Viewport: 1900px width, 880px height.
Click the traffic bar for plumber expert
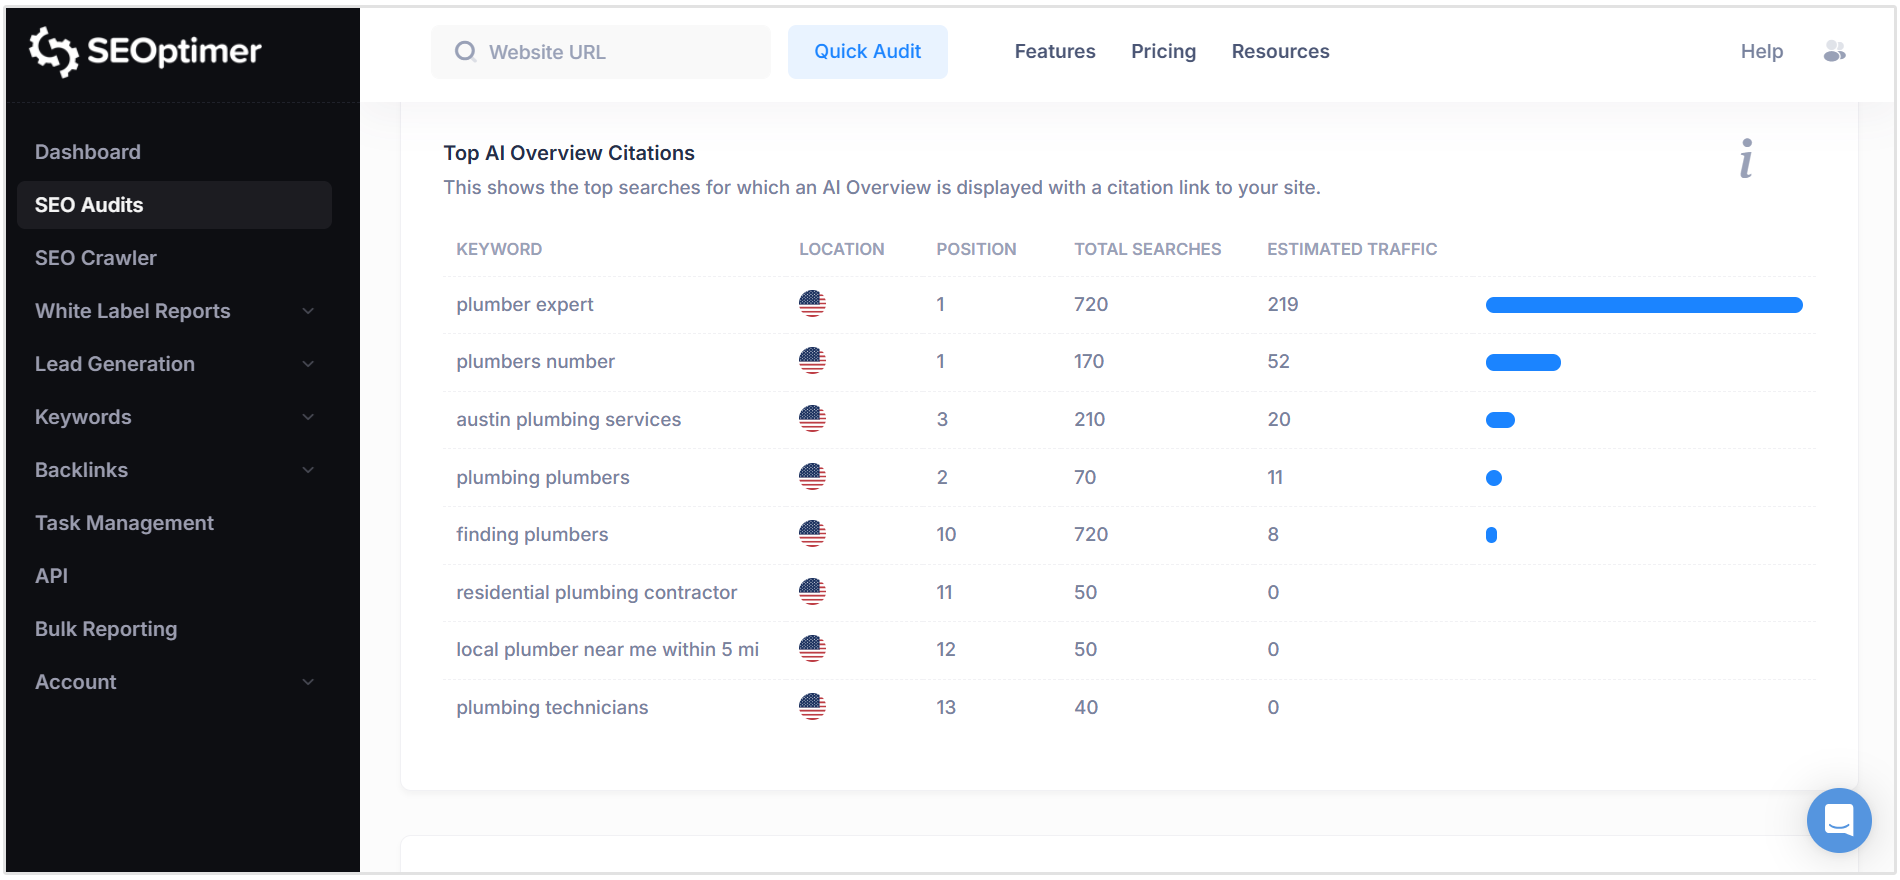coord(1644,305)
